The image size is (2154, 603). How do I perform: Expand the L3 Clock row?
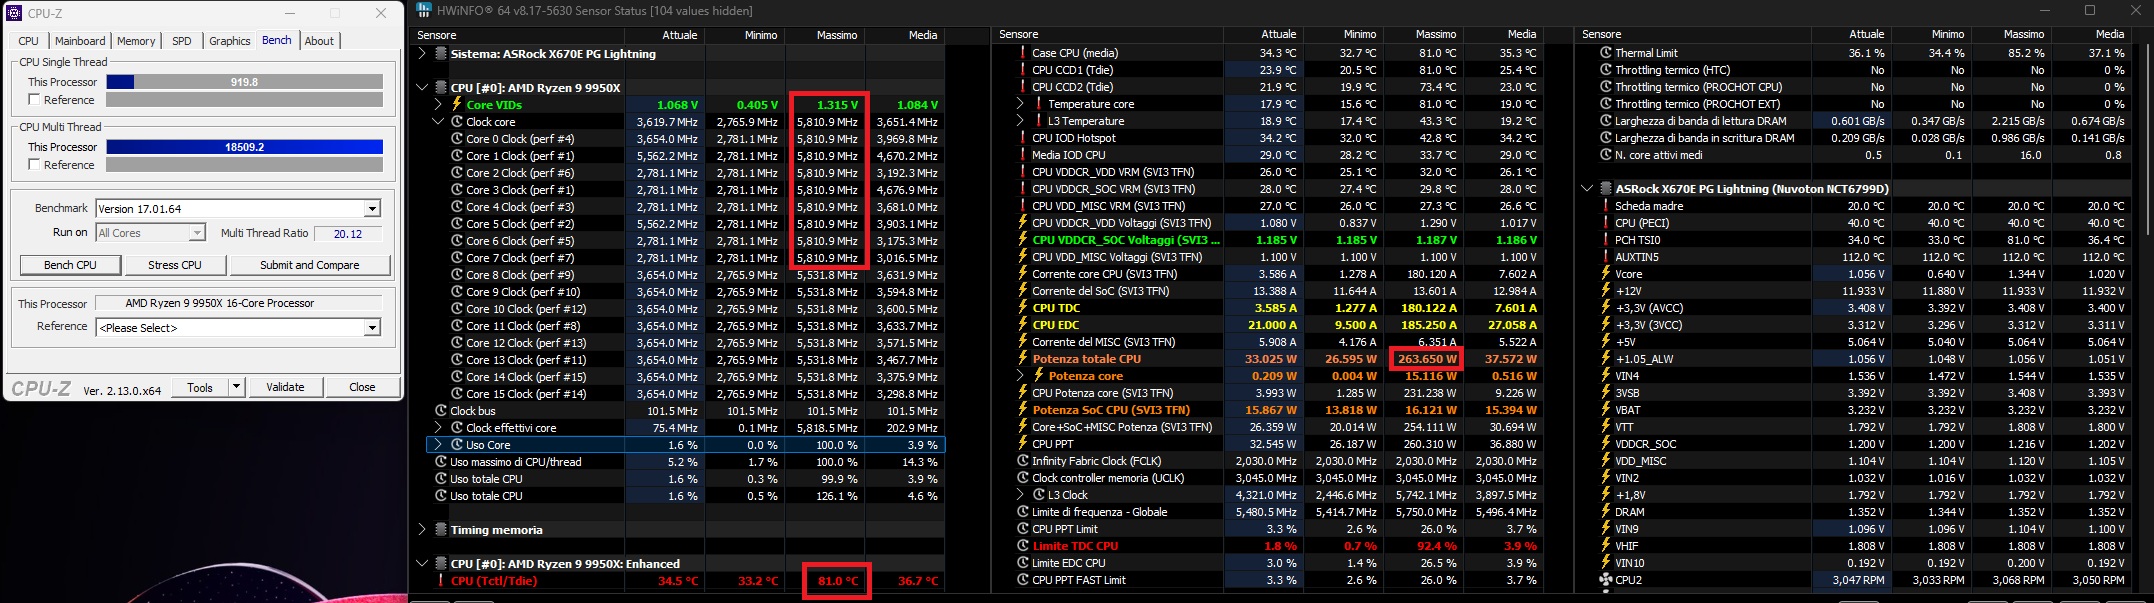pos(1020,495)
